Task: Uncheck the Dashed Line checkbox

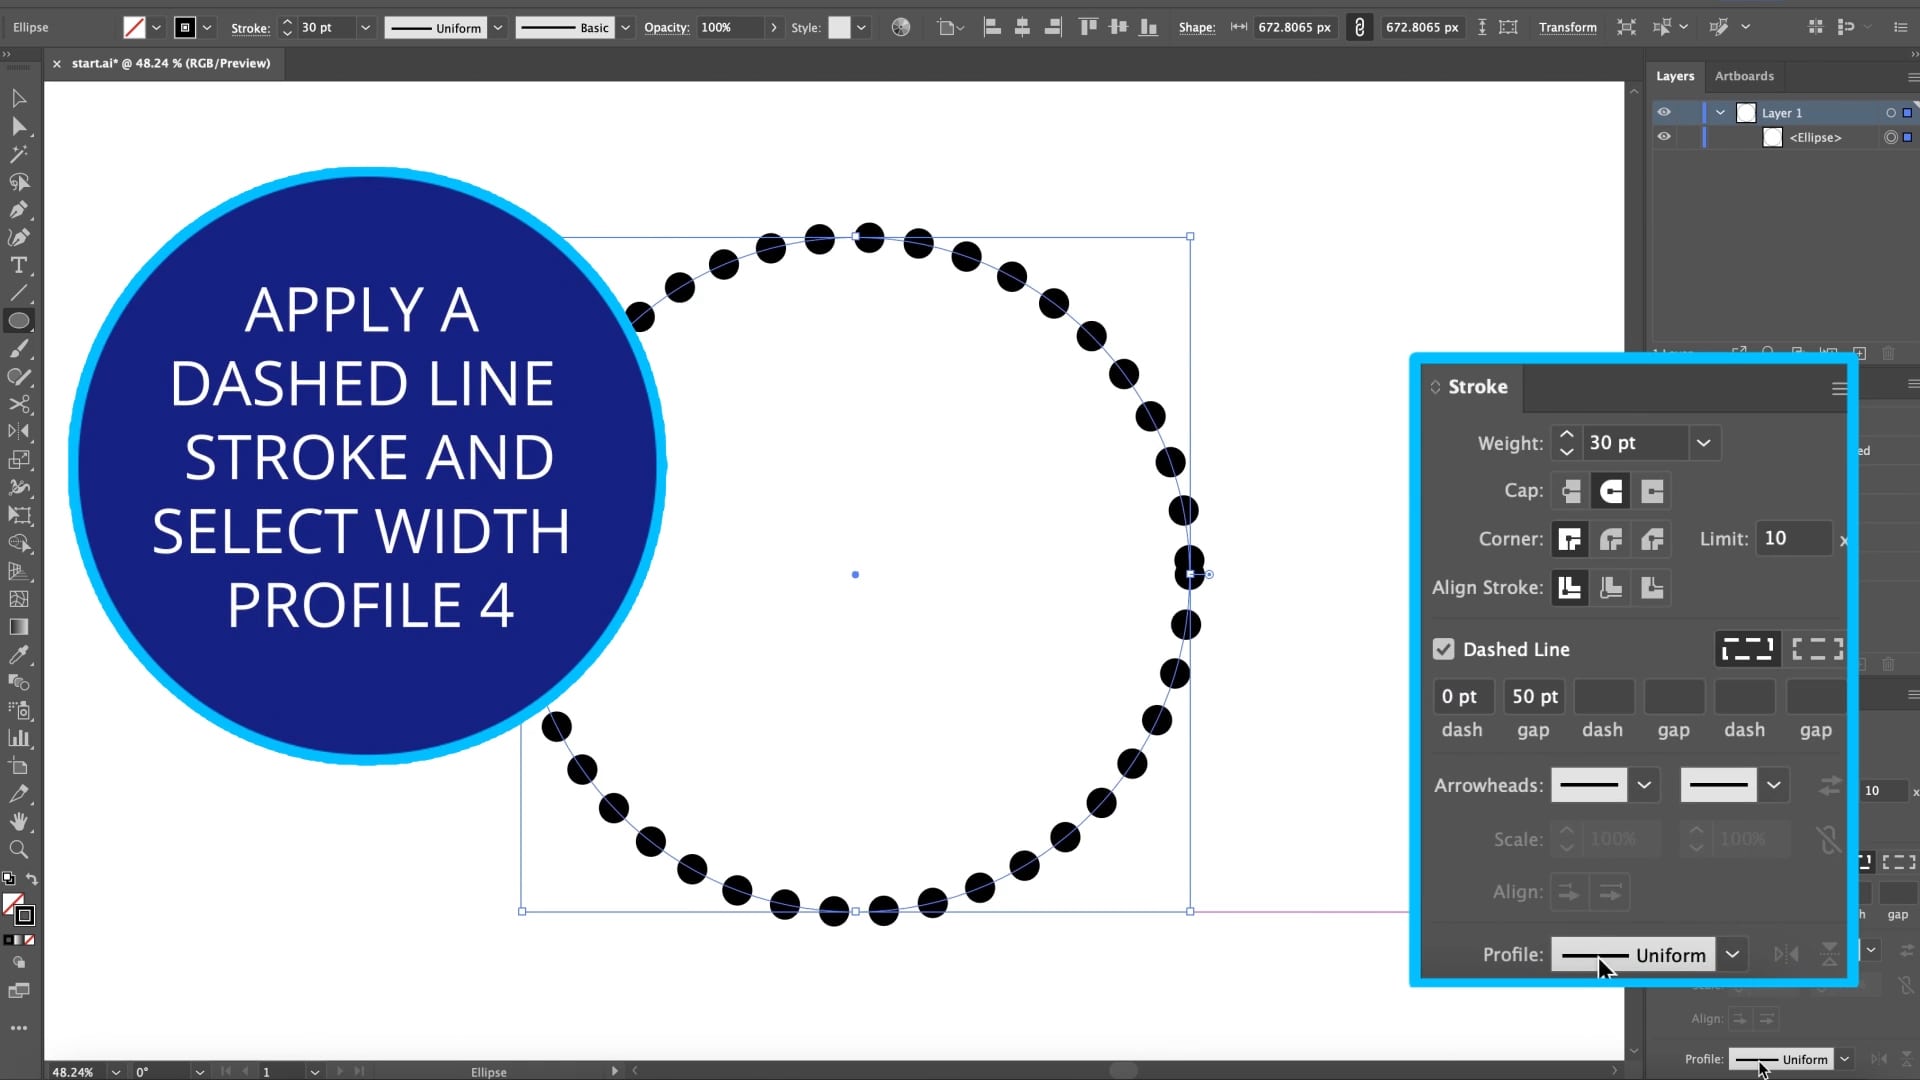Action: [x=1443, y=649]
